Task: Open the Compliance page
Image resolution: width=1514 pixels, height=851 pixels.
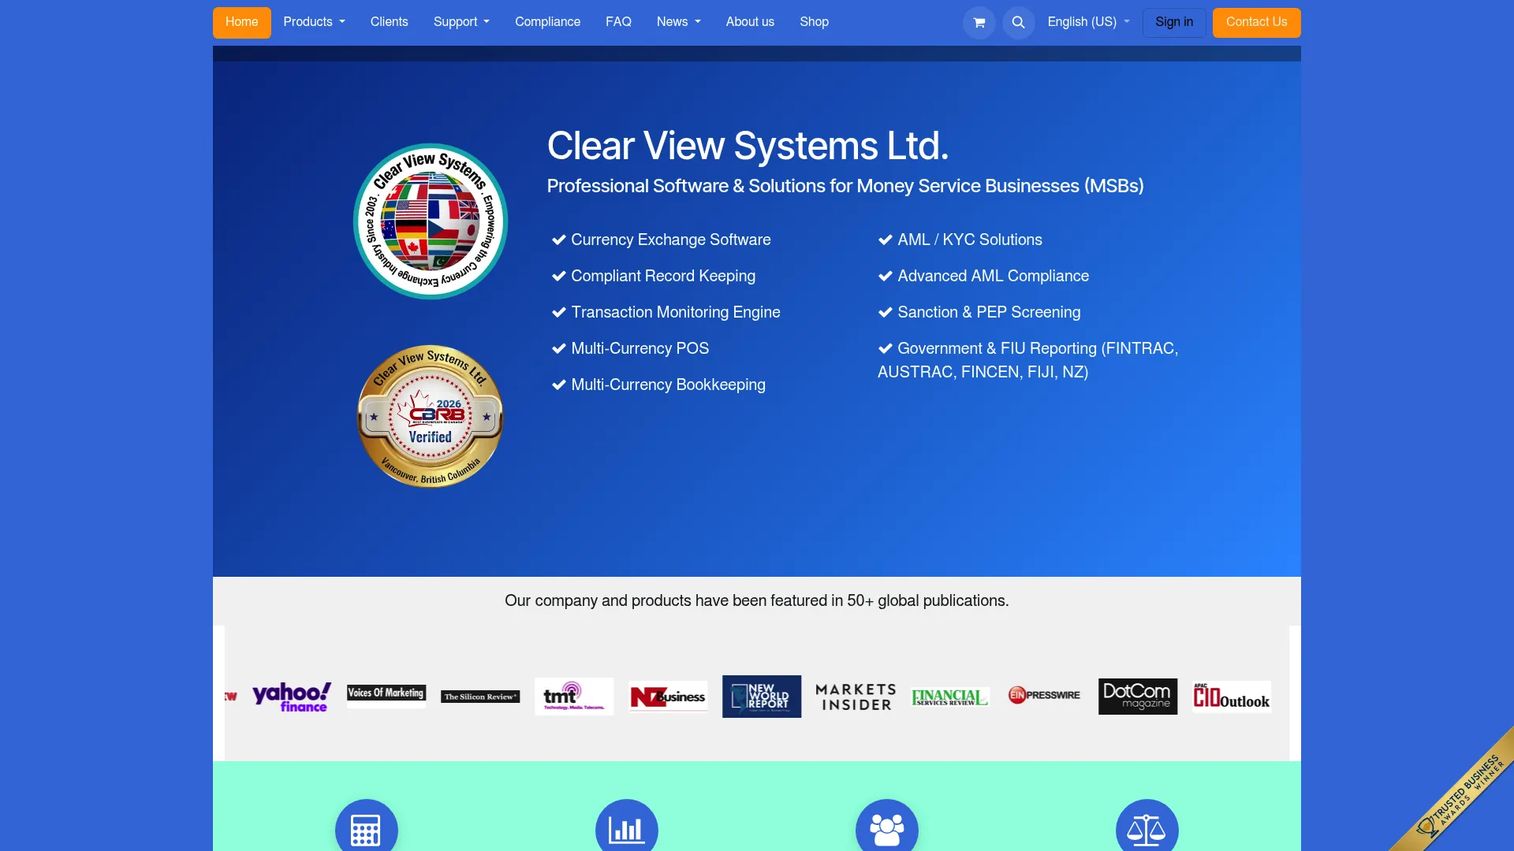Action: tap(547, 22)
